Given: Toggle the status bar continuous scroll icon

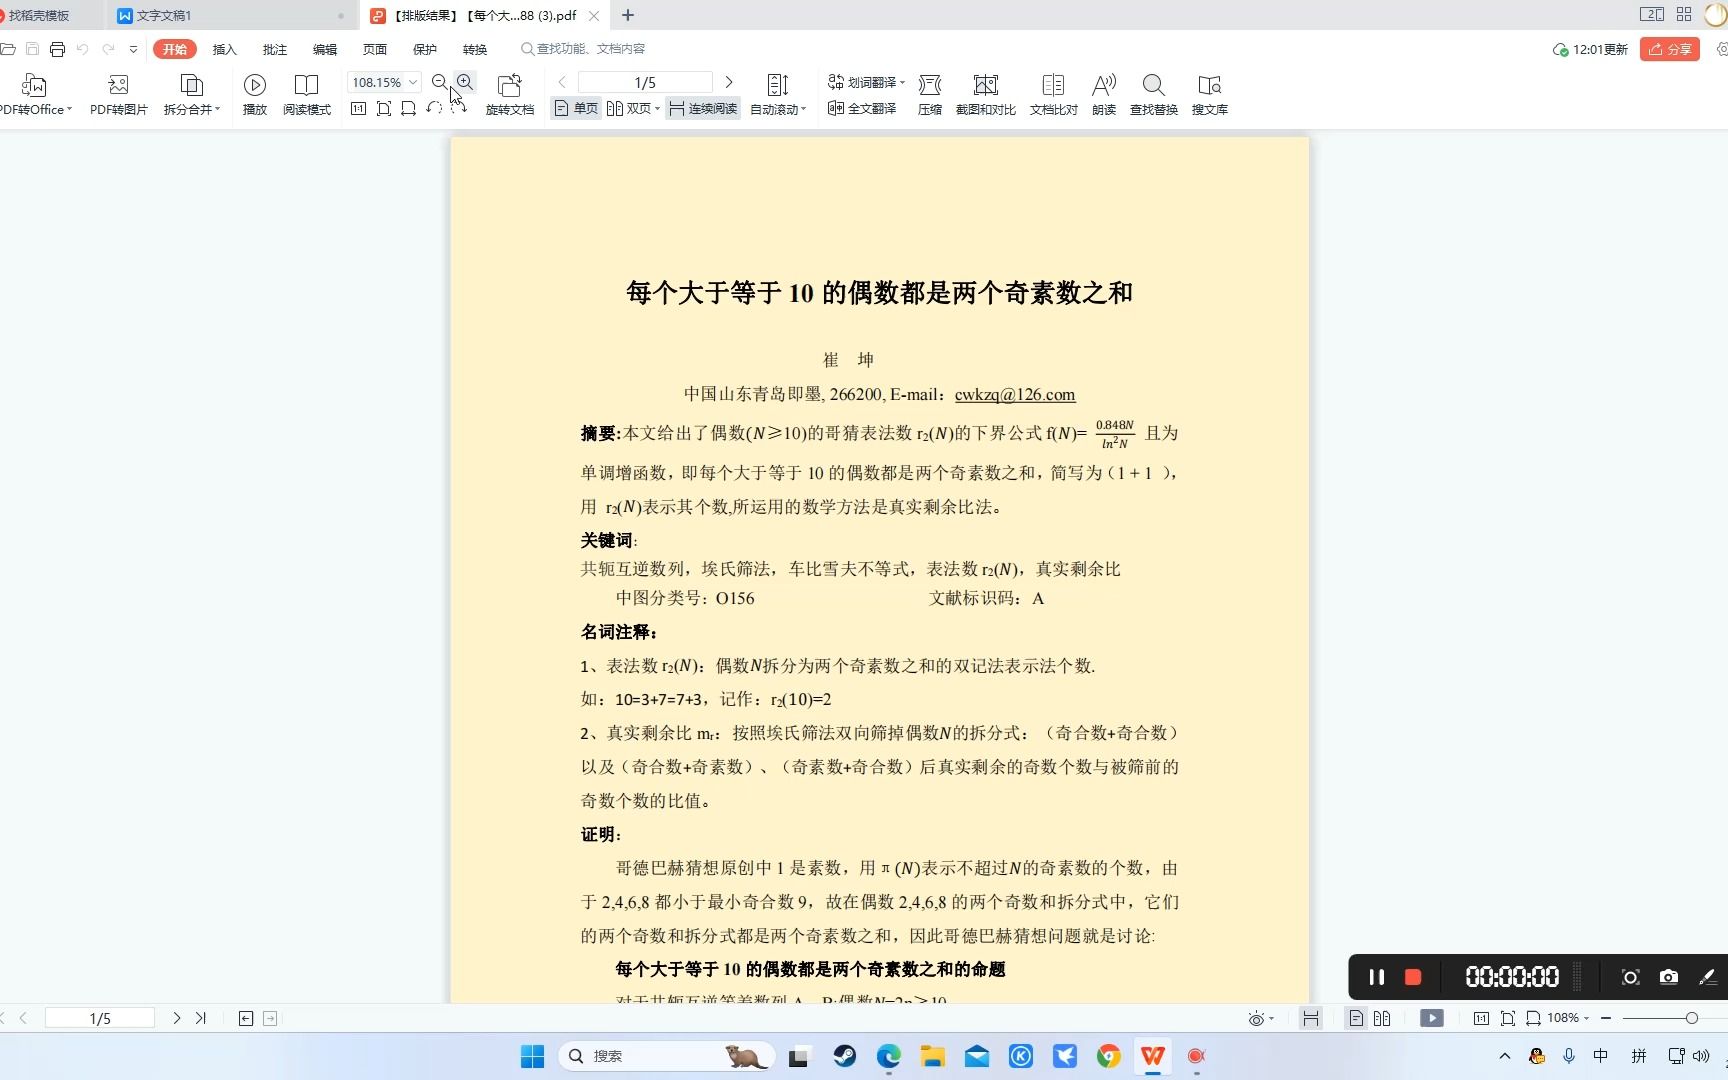Looking at the screenshot, I should [1310, 1018].
